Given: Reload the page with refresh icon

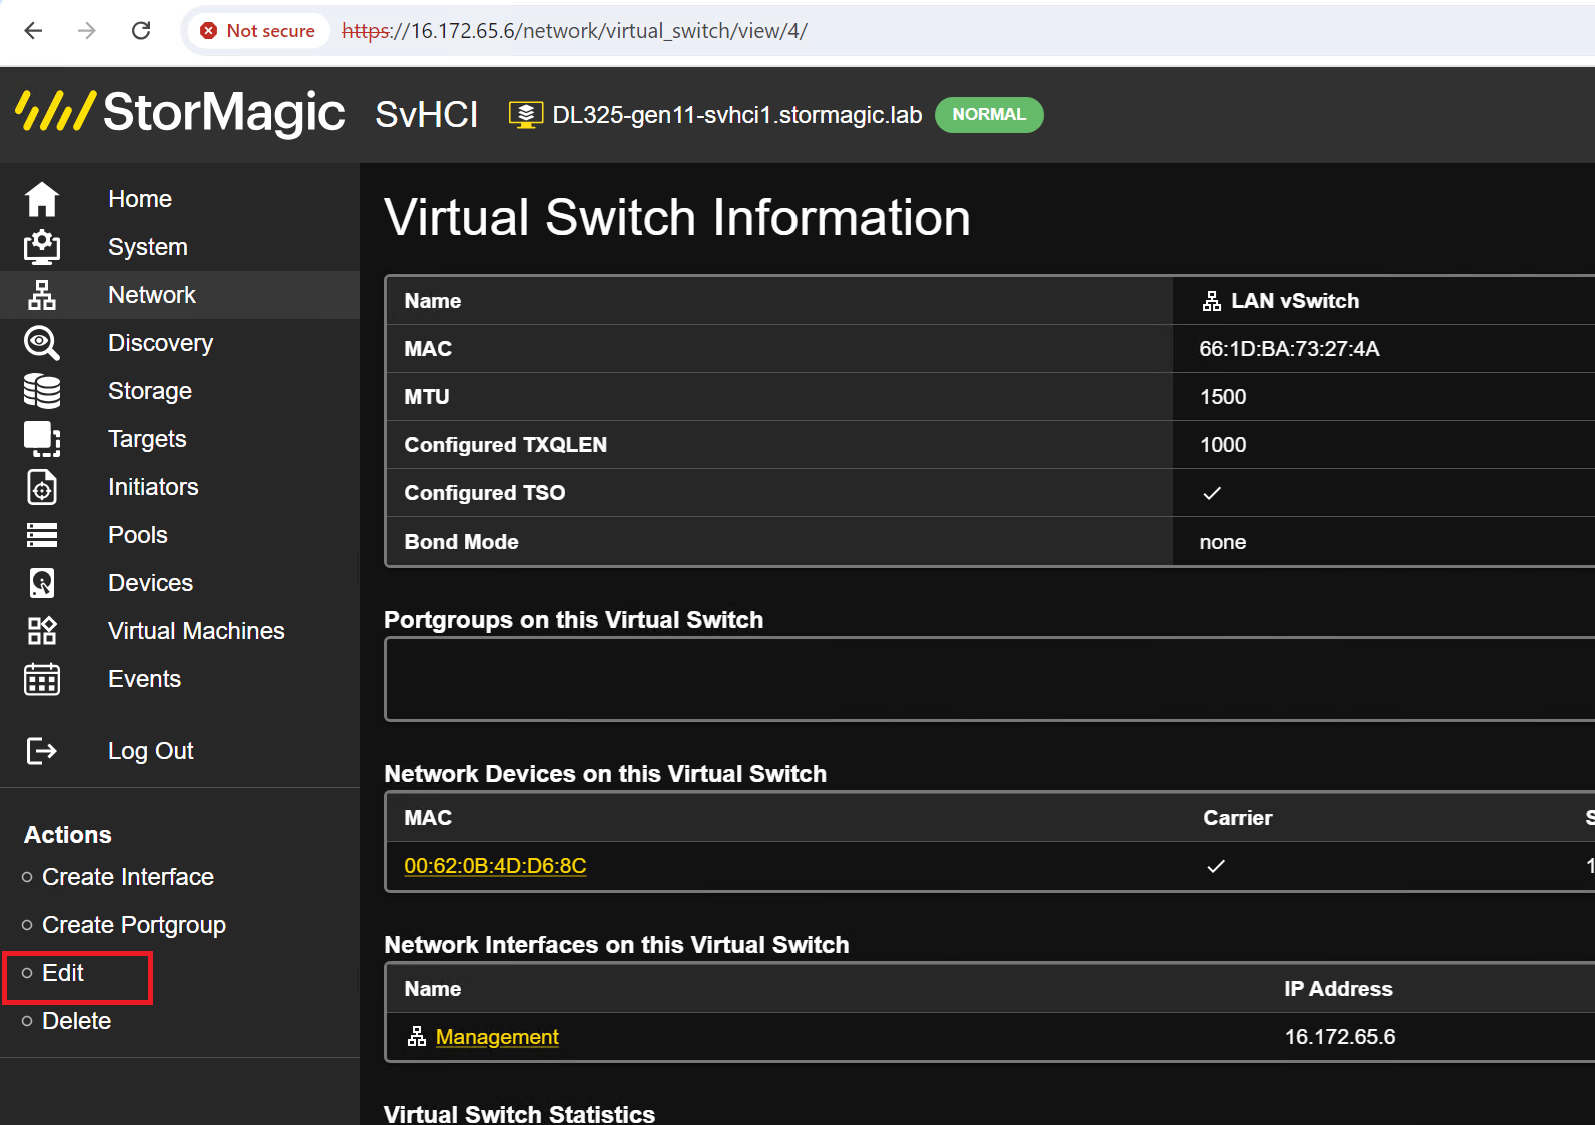Looking at the screenshot, I should click(x=141, y=31).
